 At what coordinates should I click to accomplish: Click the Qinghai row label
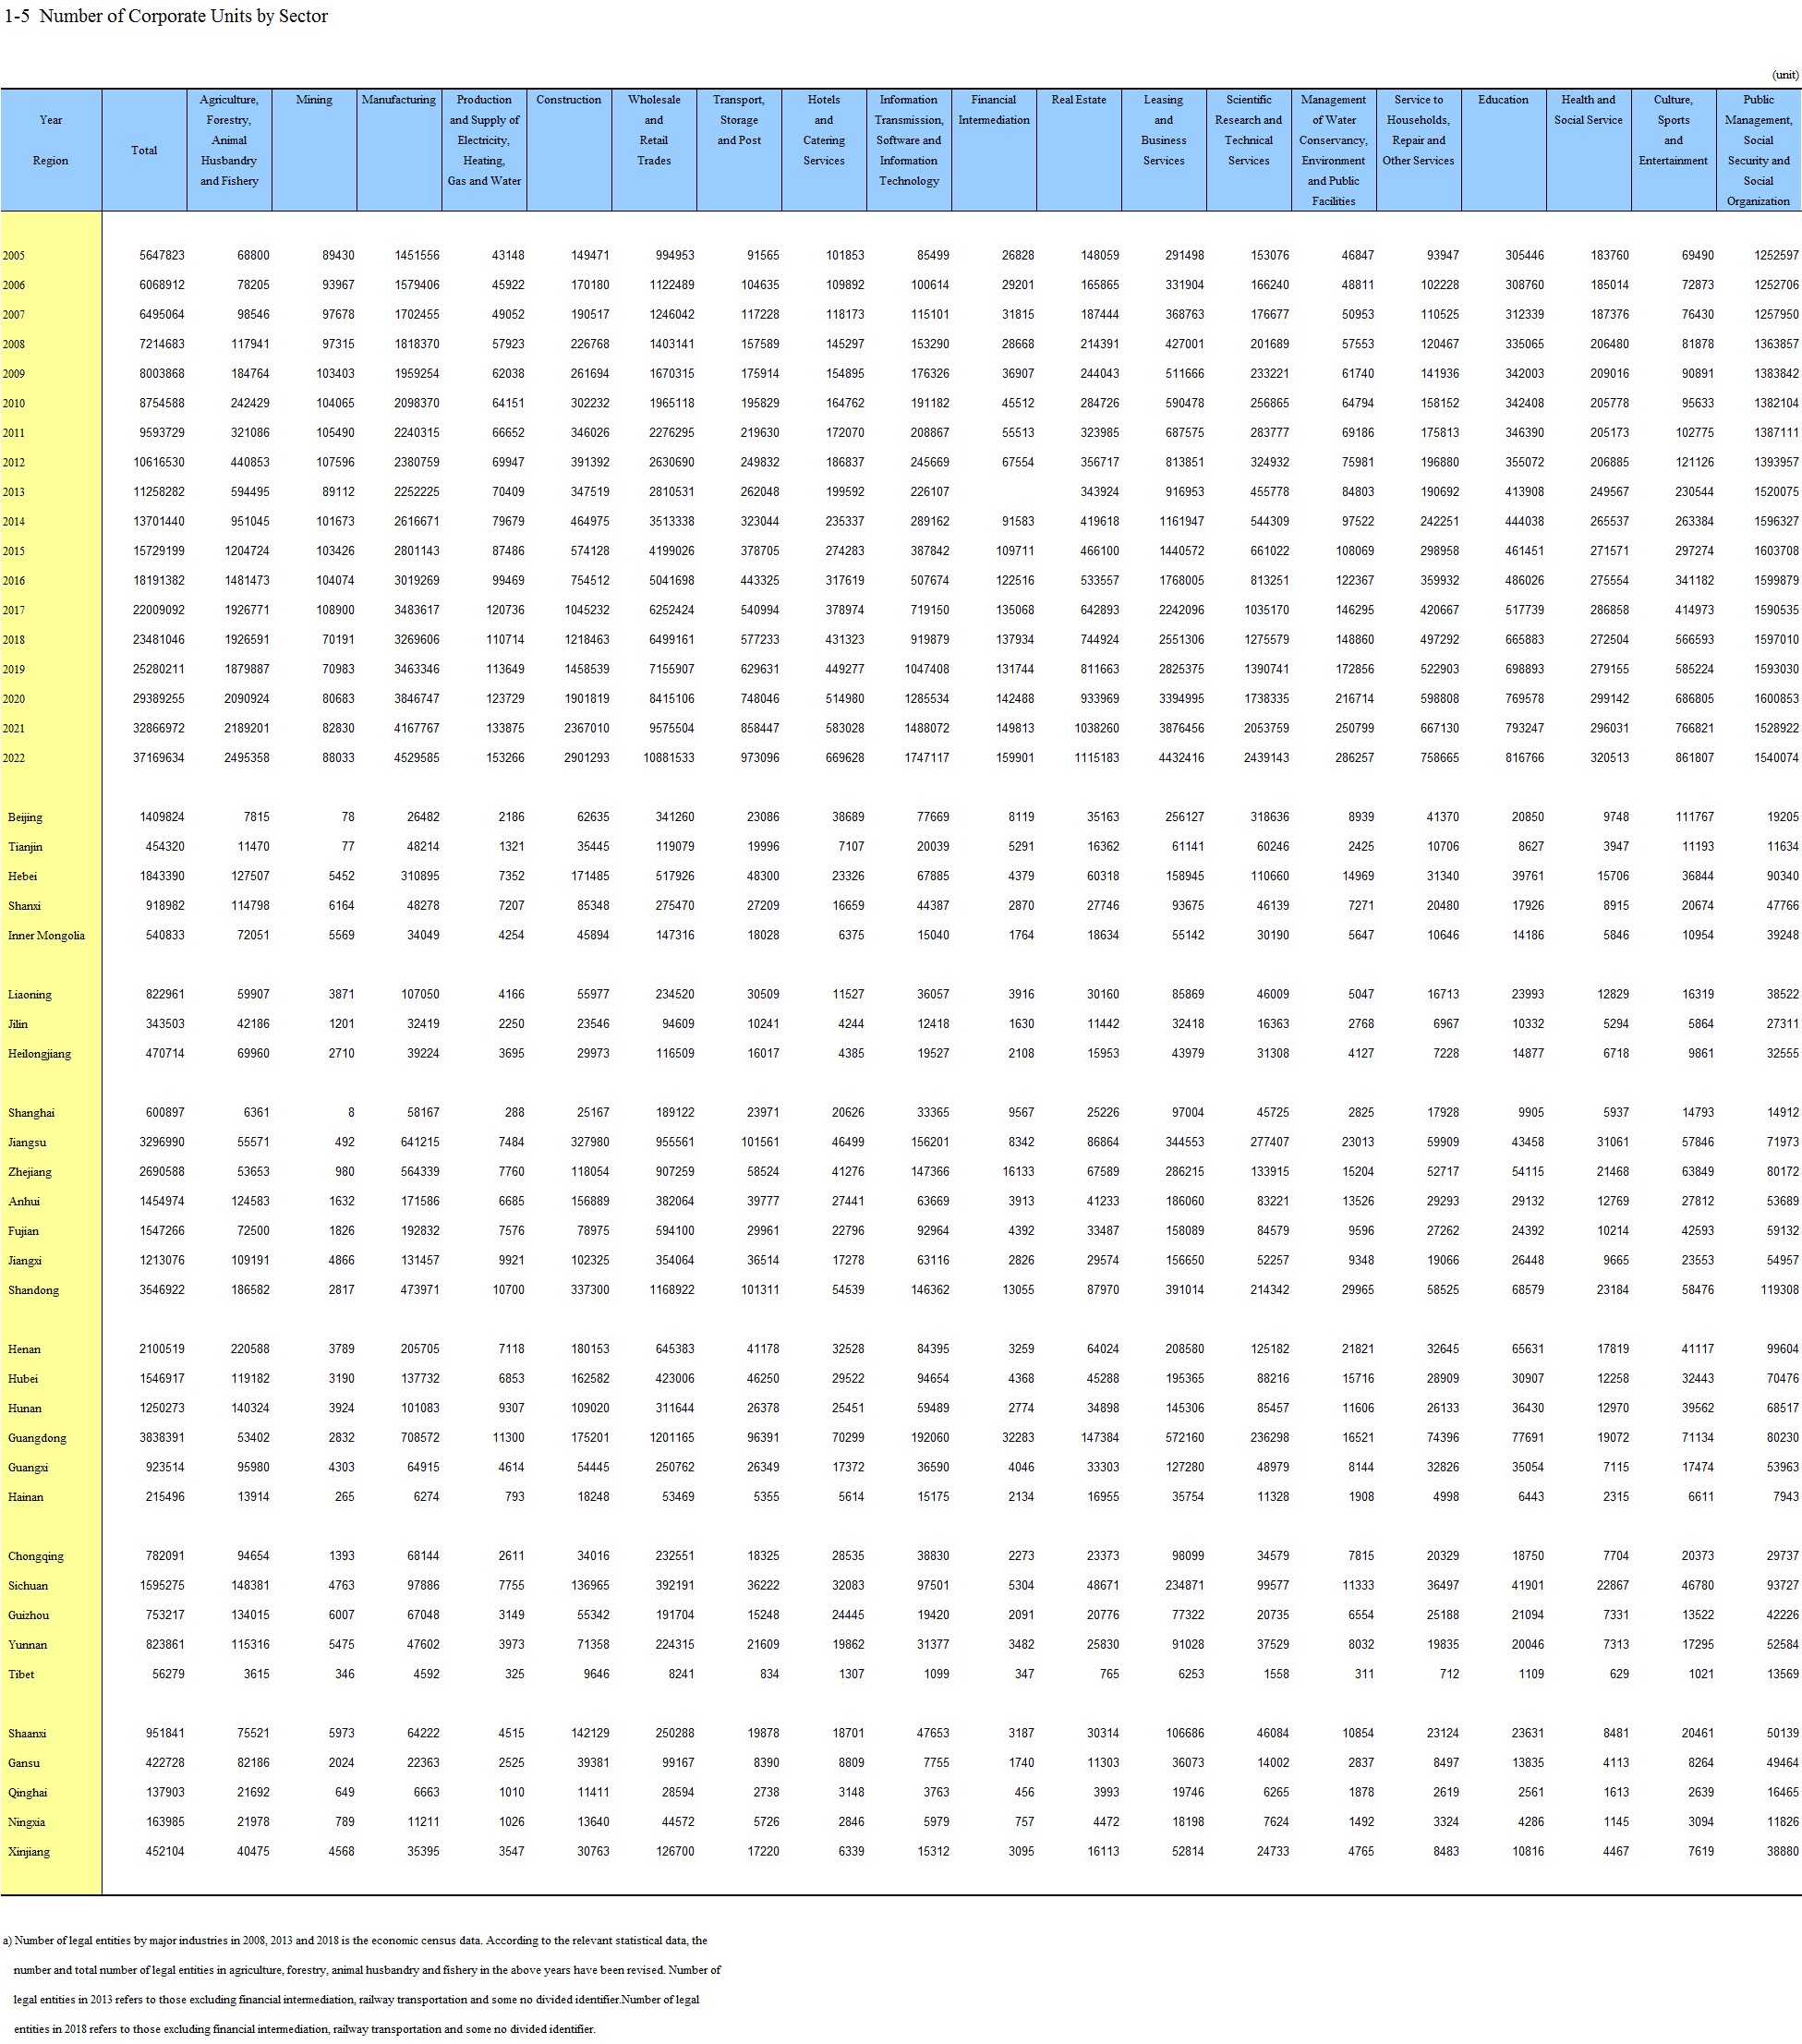tap(27, 1793)
